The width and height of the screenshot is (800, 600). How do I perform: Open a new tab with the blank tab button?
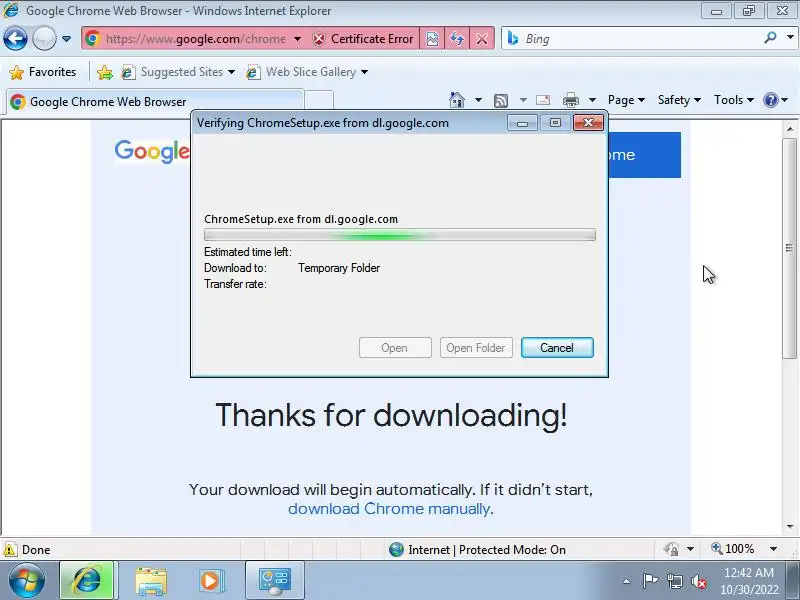[319, 101]
